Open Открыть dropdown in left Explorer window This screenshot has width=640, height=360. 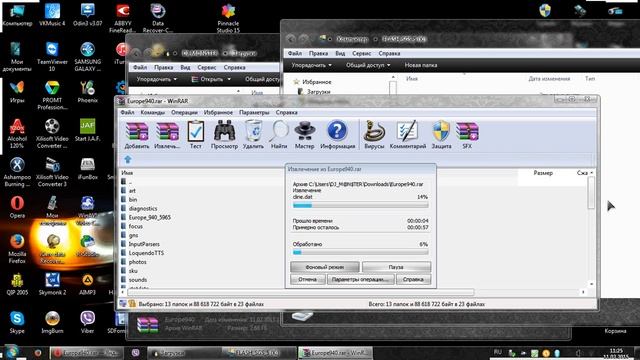coord(211,79)
